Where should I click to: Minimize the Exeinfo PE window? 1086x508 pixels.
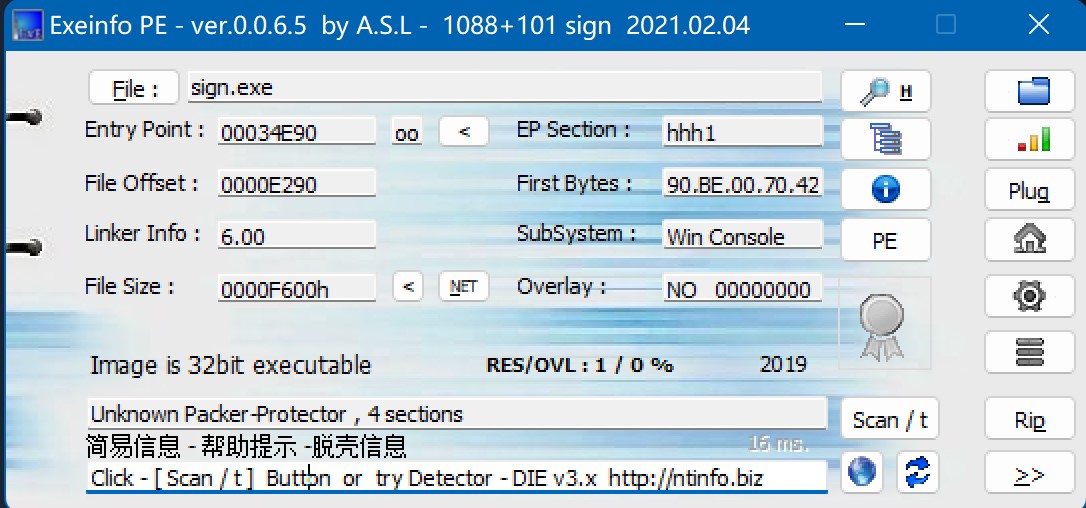click(855, 25)
